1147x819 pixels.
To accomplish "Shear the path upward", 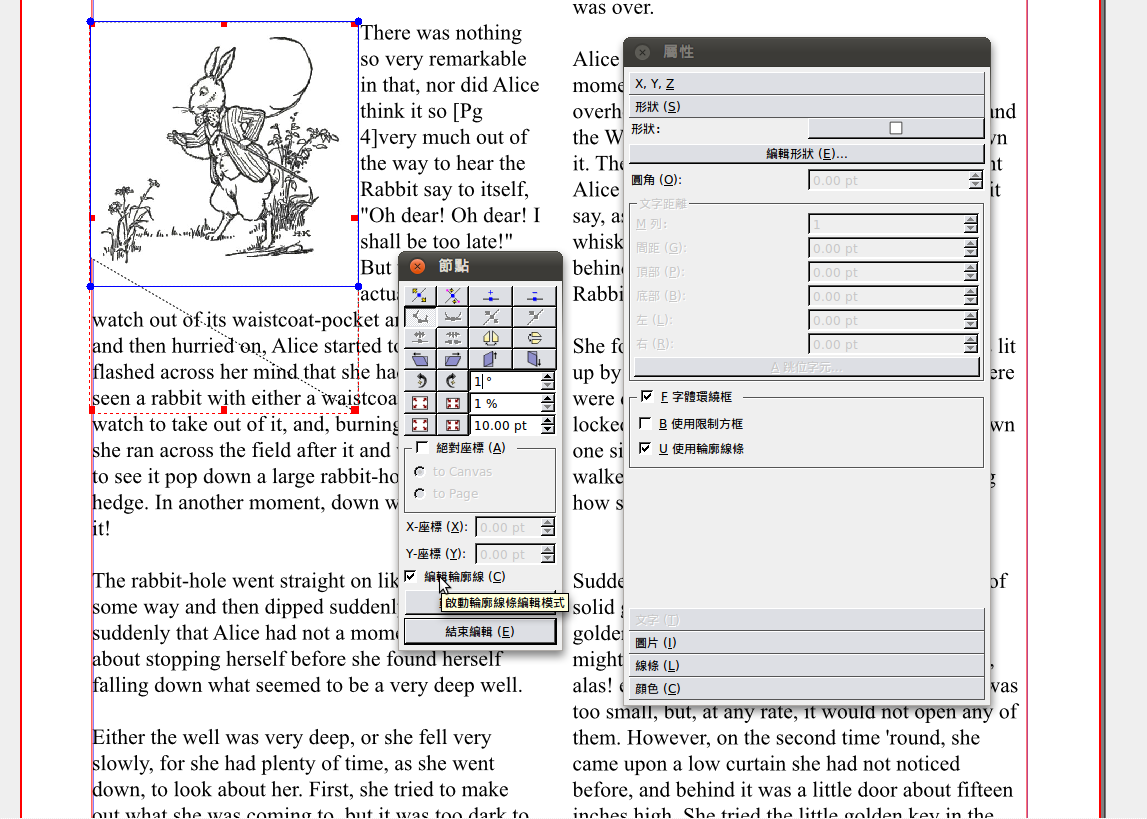I will (491, 359).
